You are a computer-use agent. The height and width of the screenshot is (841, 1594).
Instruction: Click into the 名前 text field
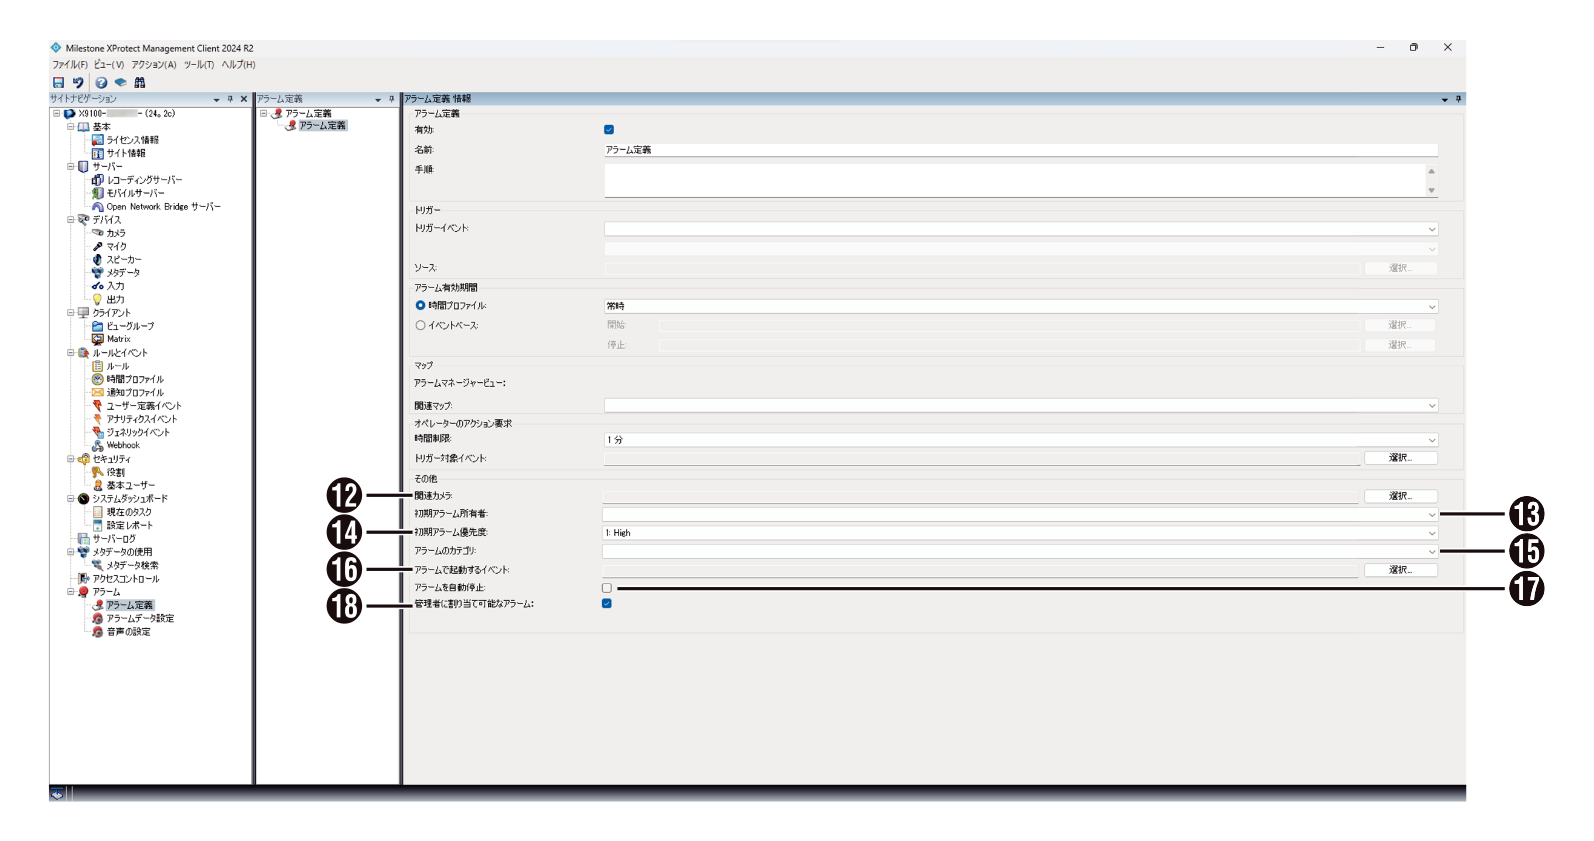[x=1020, y=150]
